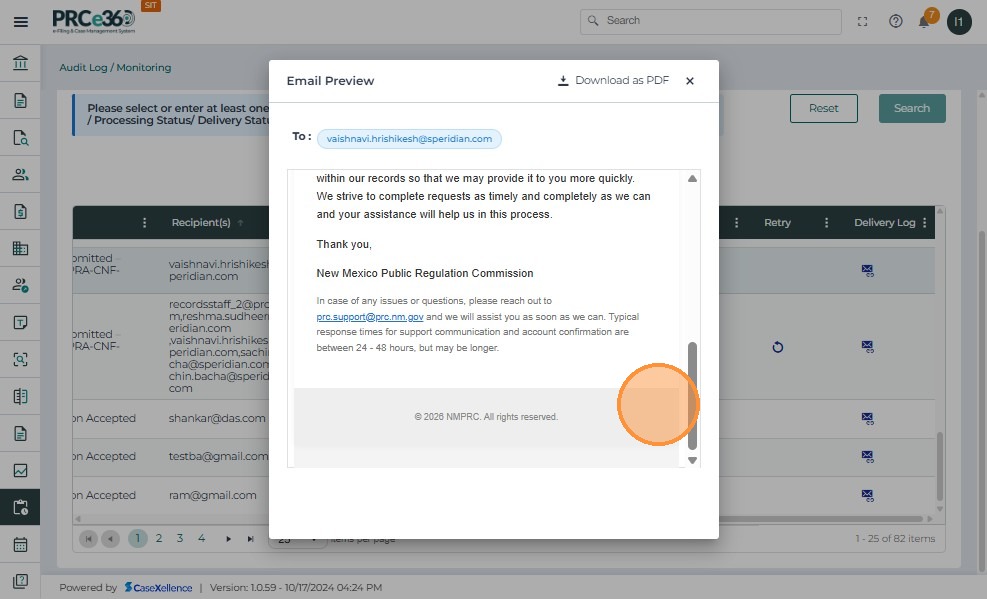Go to page 3 of results
This screenshot has width=987, height=599.
180,538
